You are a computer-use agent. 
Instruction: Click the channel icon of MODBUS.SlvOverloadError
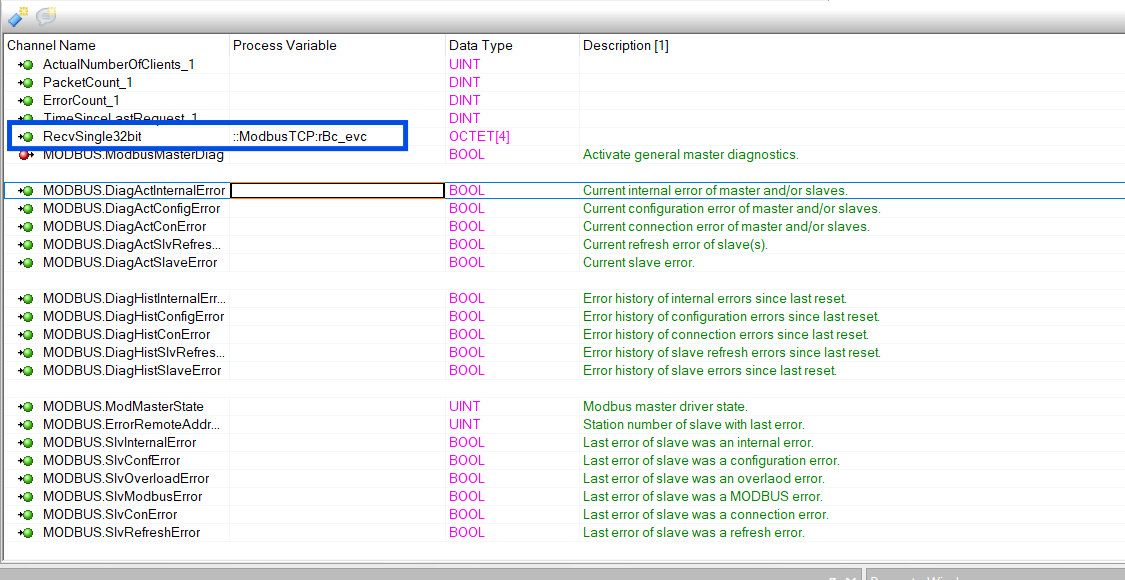click(x=26, y=479)
